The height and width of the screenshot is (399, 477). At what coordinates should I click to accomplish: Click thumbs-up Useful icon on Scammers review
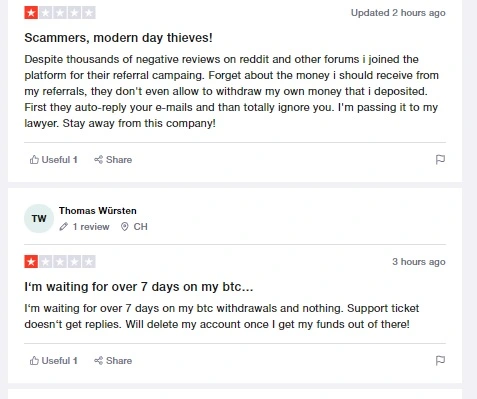point(34,160)
